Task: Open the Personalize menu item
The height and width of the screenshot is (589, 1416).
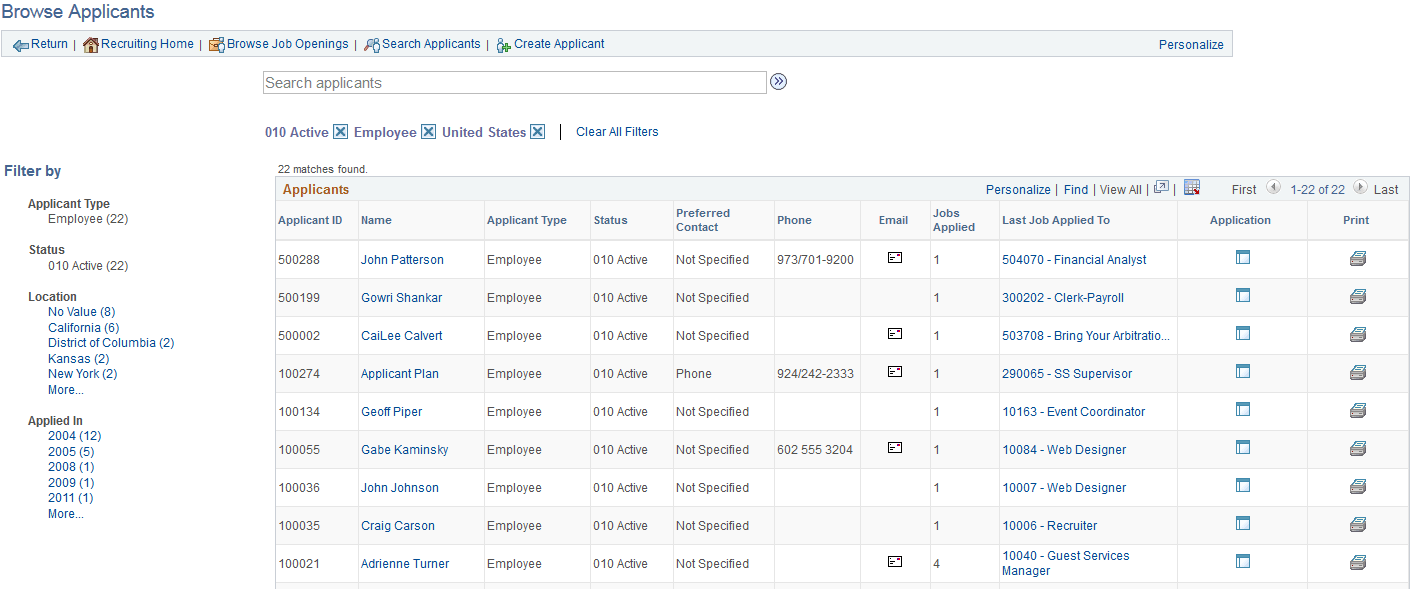Action: [1190, 44]
